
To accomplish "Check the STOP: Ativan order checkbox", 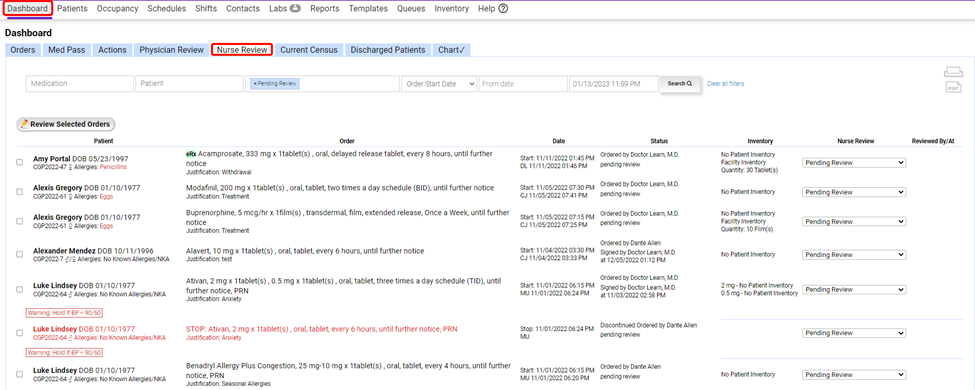I will (20, 333).
